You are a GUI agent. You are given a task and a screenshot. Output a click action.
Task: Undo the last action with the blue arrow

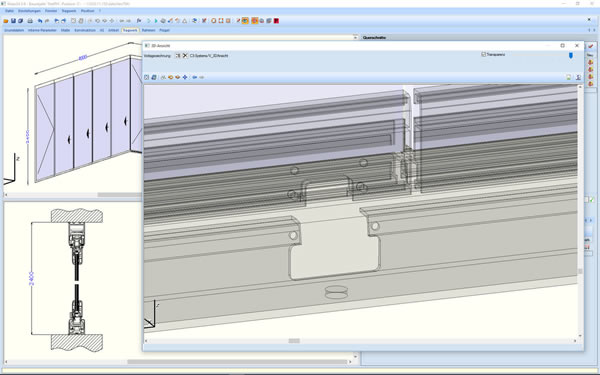tap(40, 21)
